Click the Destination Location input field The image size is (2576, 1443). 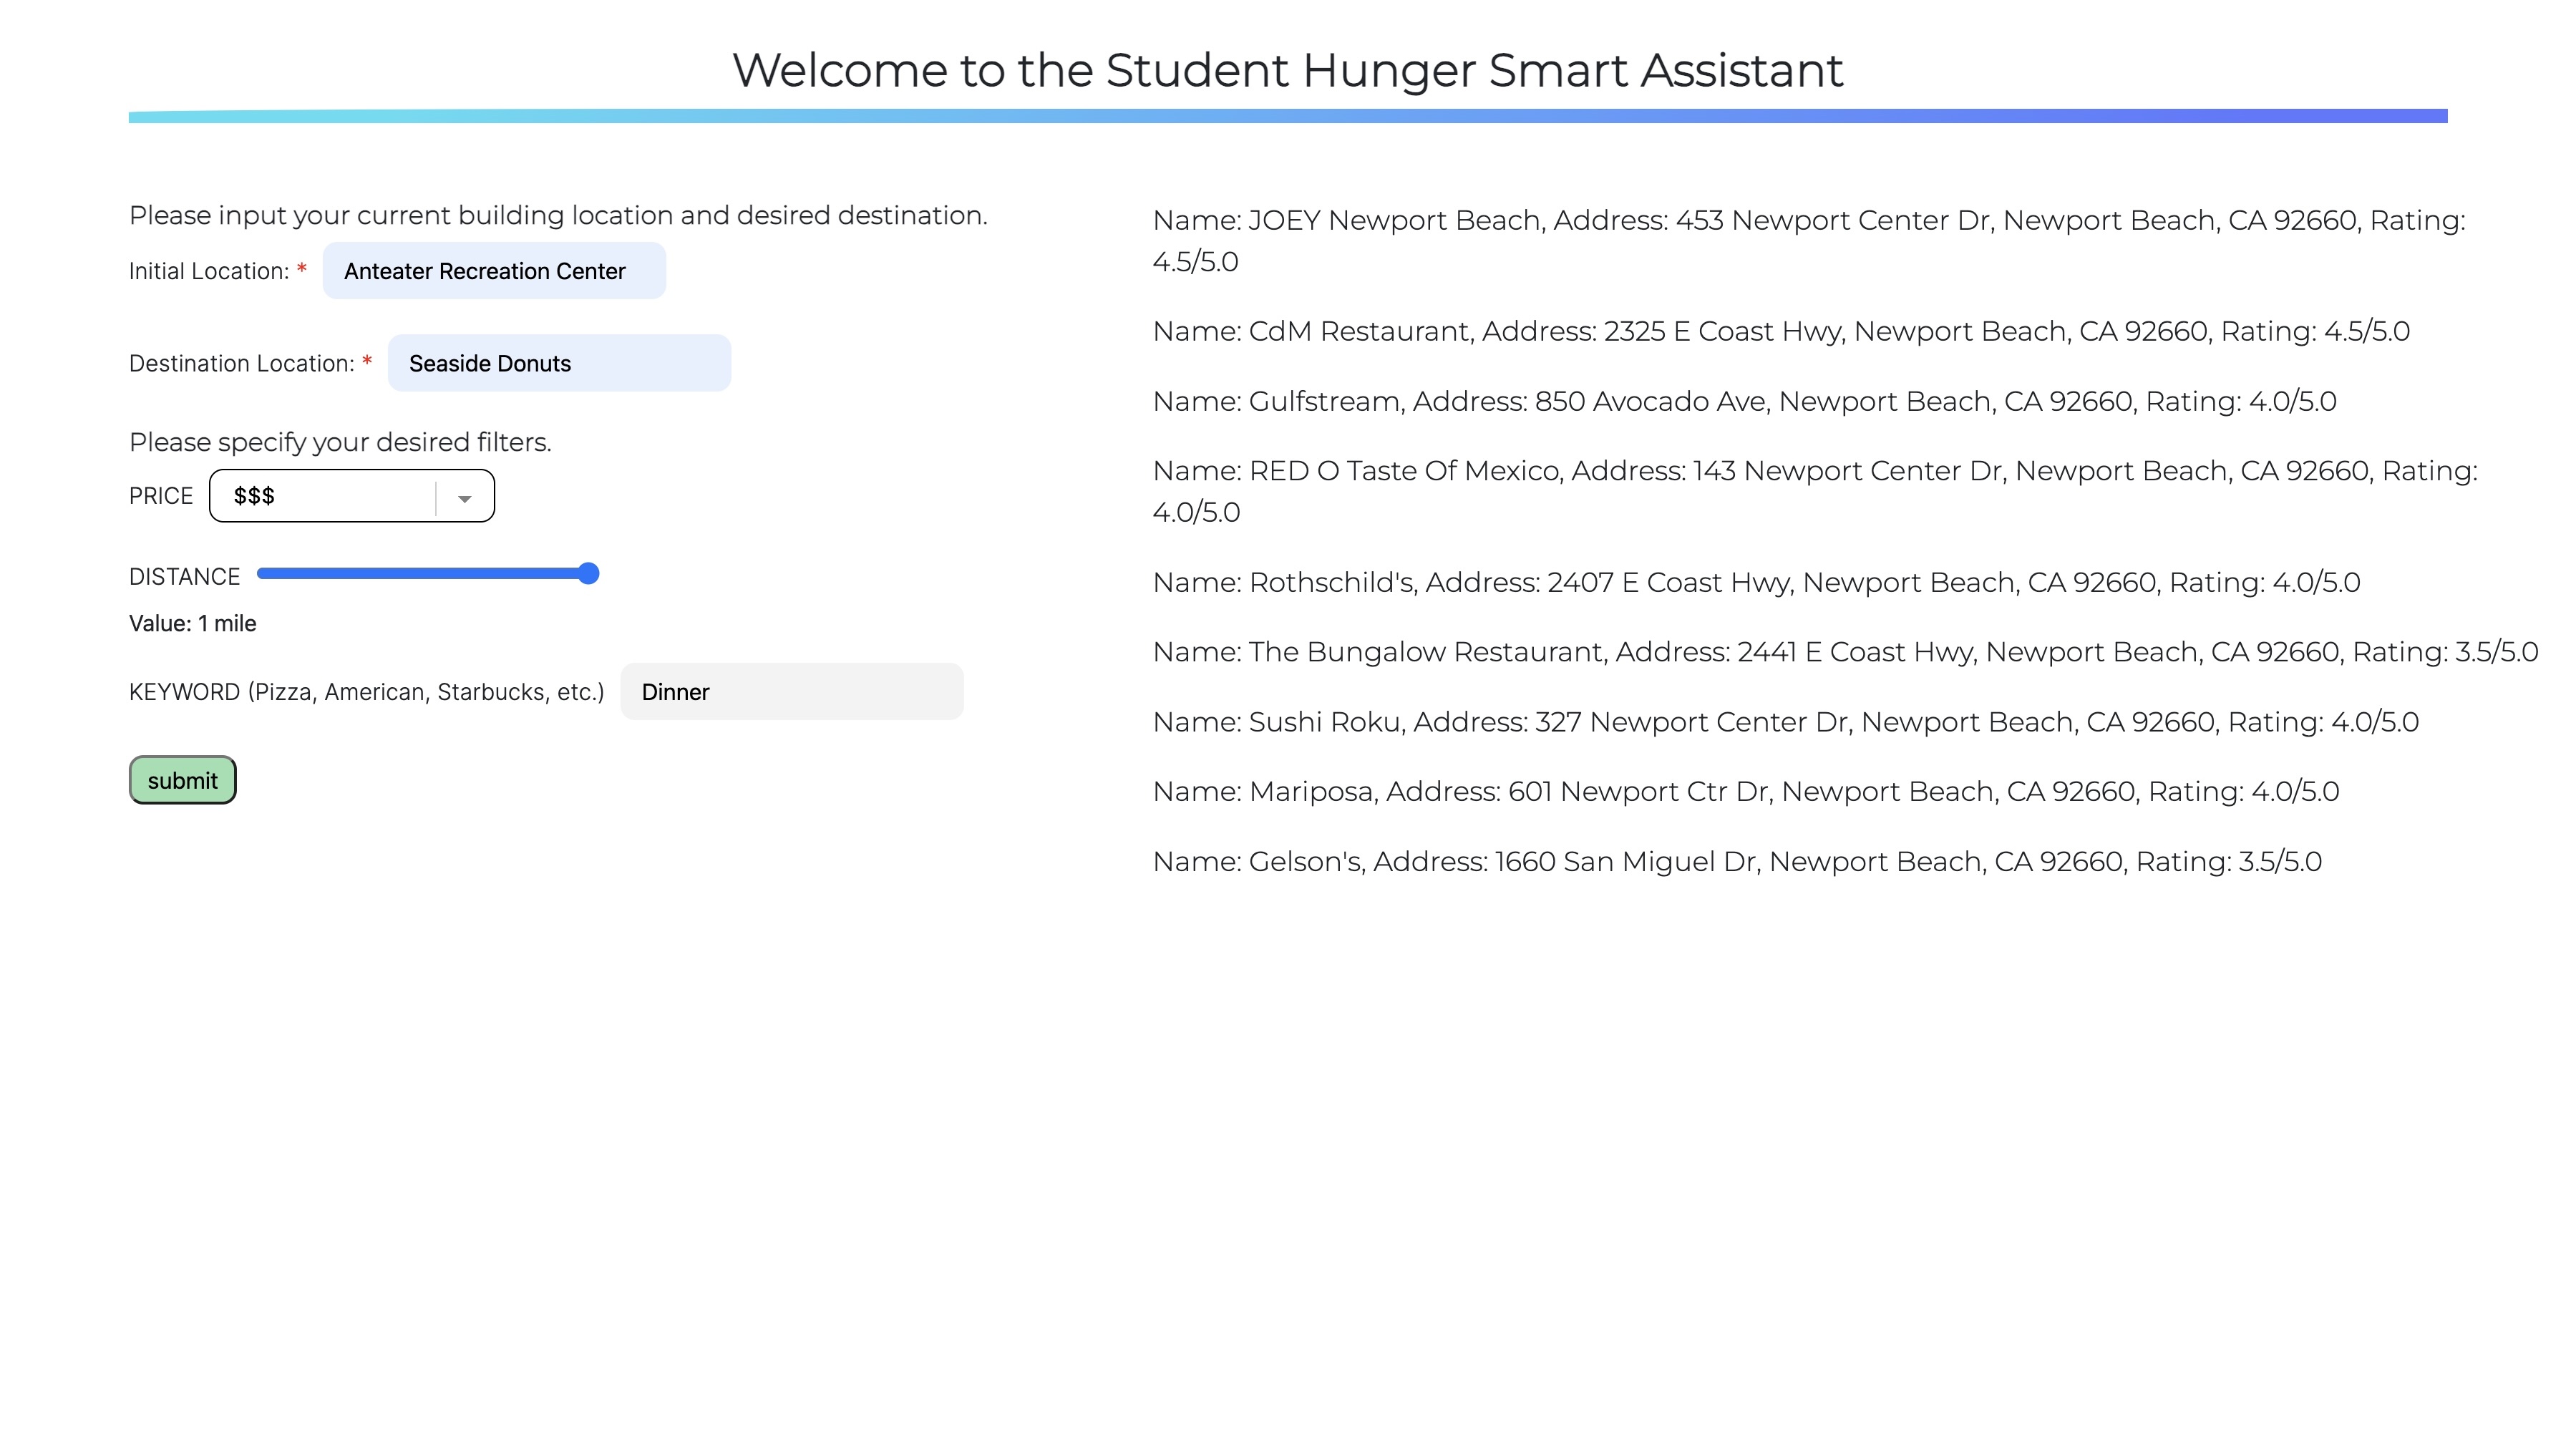558,363
